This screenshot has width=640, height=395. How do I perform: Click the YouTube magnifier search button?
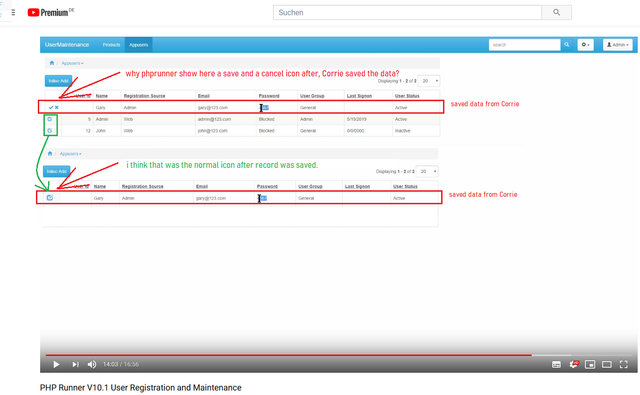click(556, 12)
